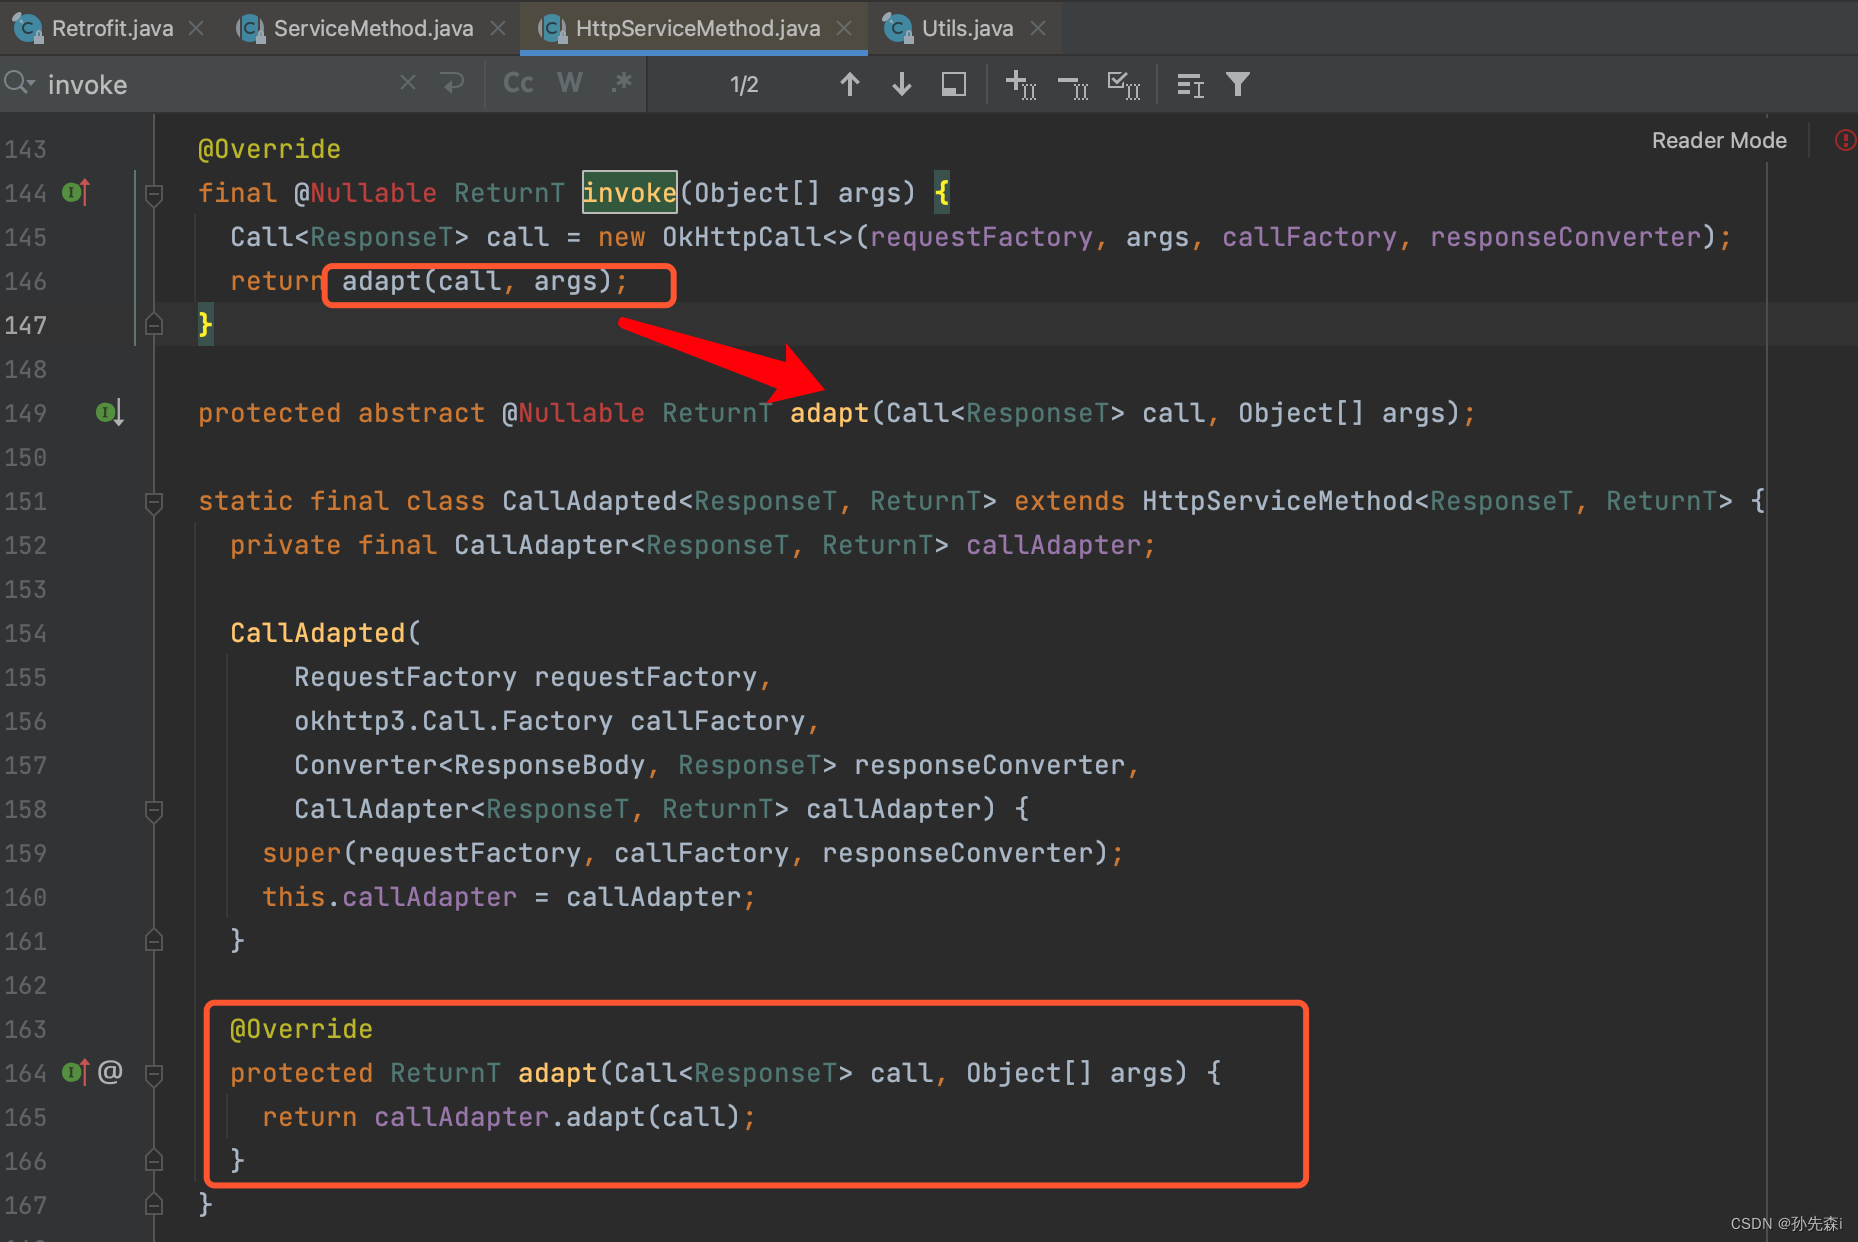Close the ServiceMethod.java tab

[498, 28]
